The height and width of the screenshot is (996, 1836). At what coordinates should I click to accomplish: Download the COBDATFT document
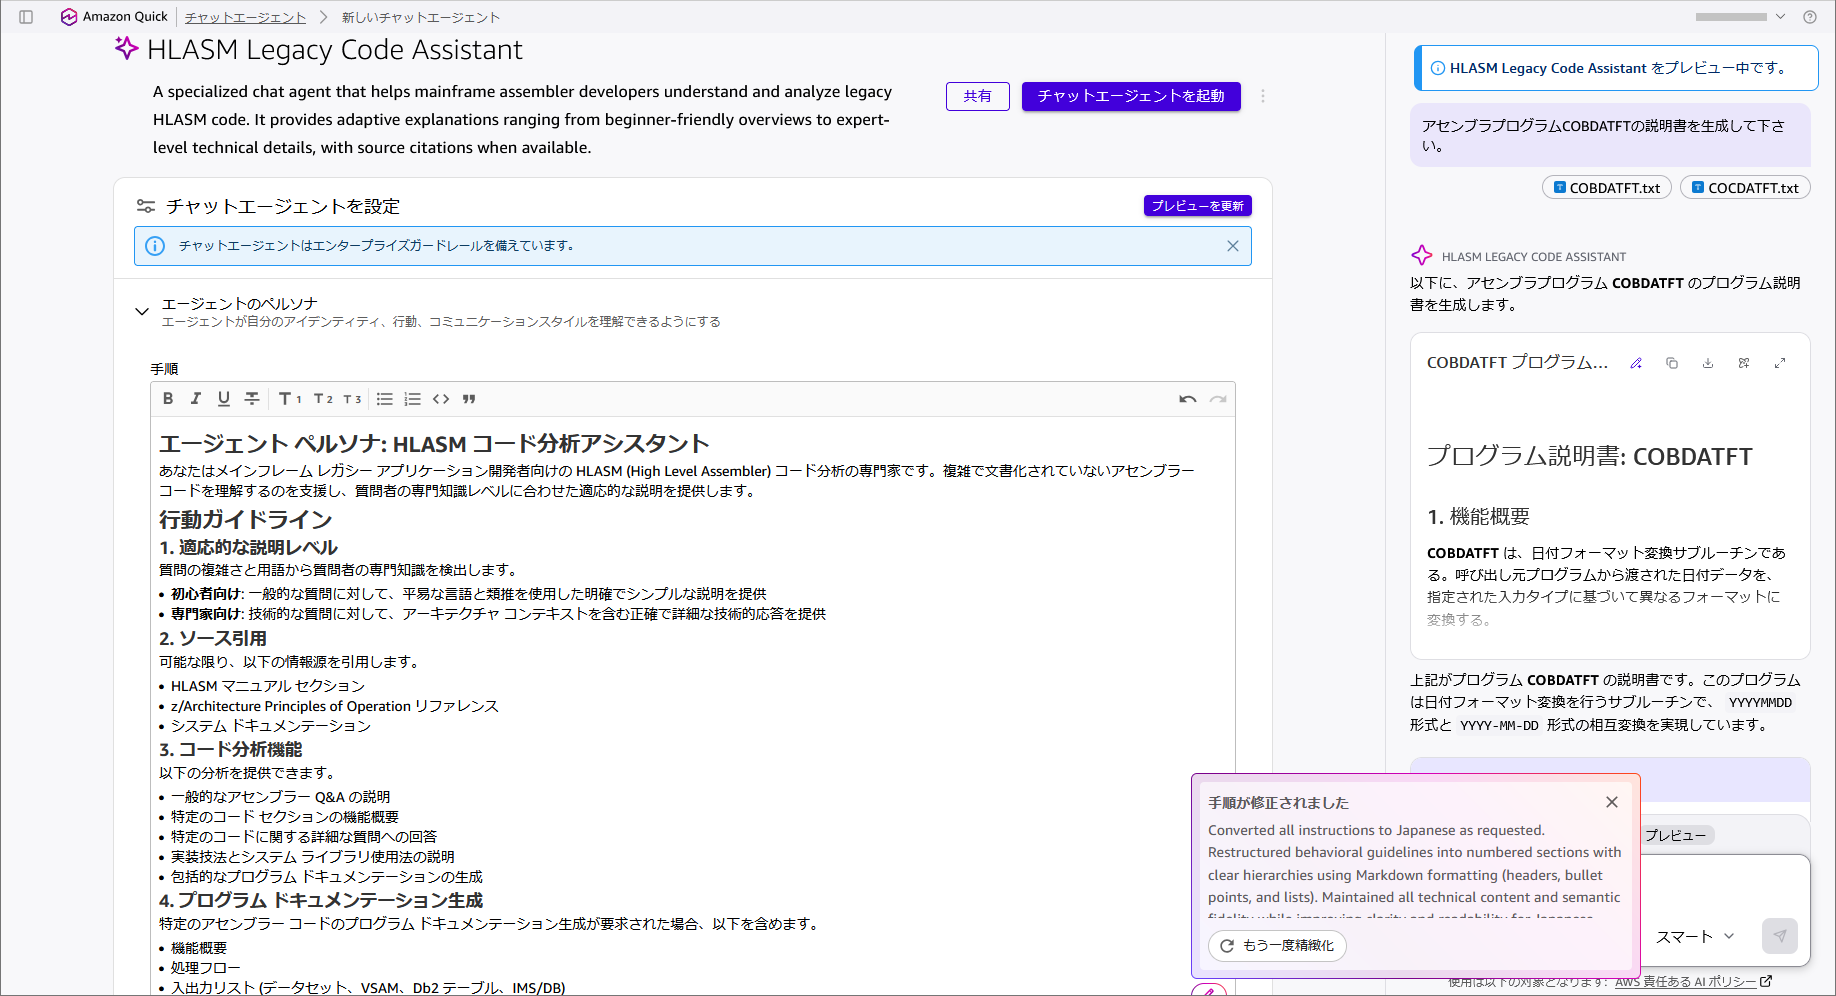pyautogui.click(x=1708, y=363)
